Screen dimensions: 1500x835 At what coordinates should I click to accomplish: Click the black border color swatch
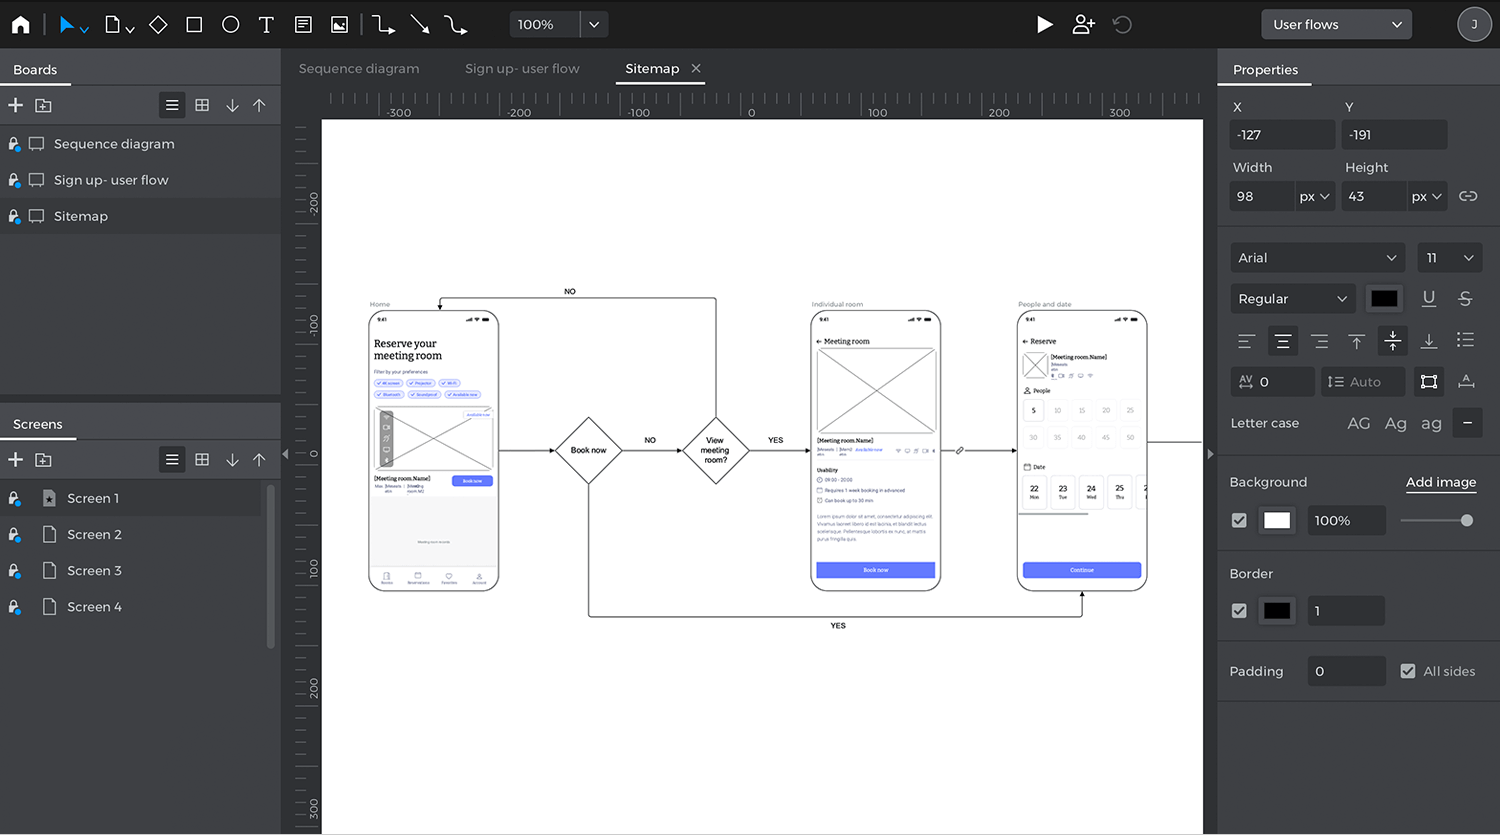click(1277, 611)
